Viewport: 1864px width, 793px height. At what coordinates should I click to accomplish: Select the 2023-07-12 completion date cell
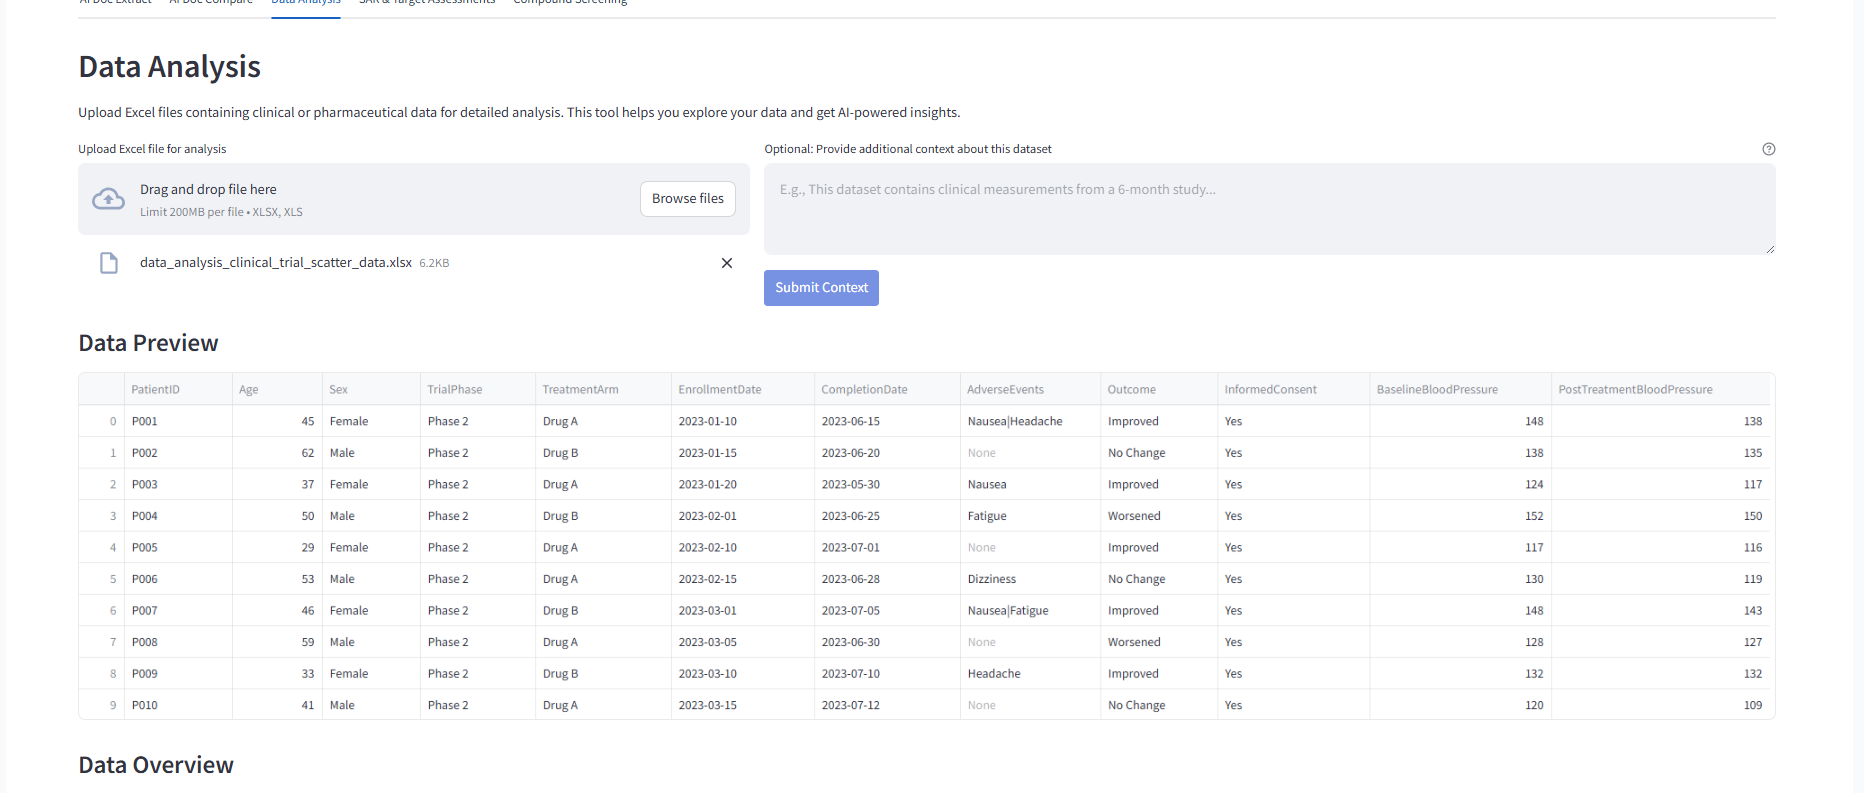[851, 706]
